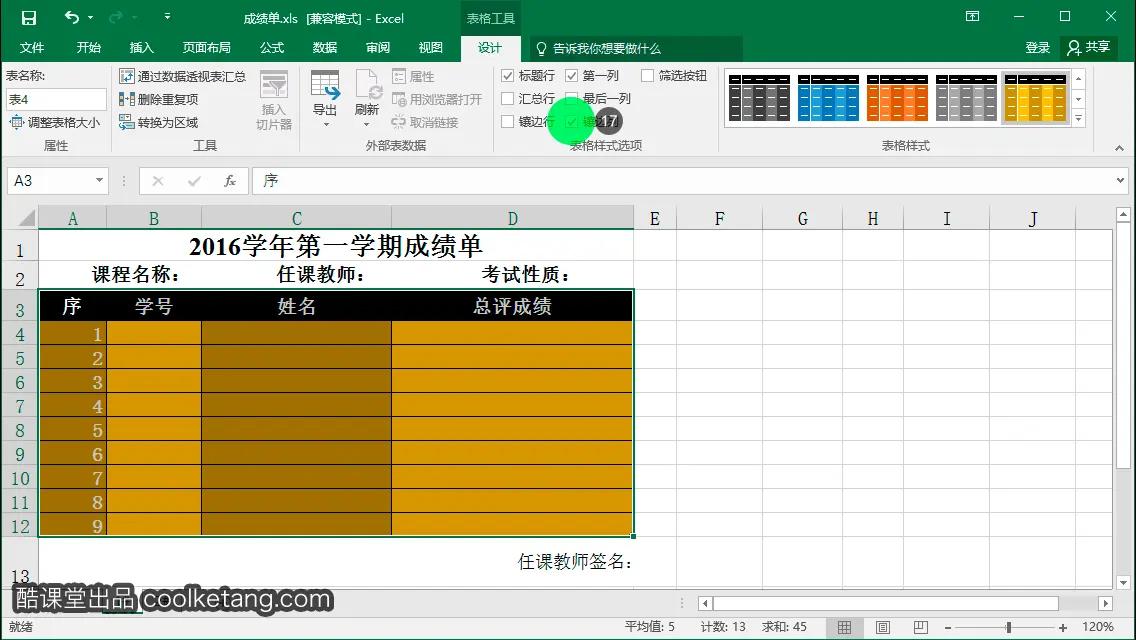Click the Enter checkmark in formula bar
This screenshot has width=1136, height=640.
tap(193, 181)
